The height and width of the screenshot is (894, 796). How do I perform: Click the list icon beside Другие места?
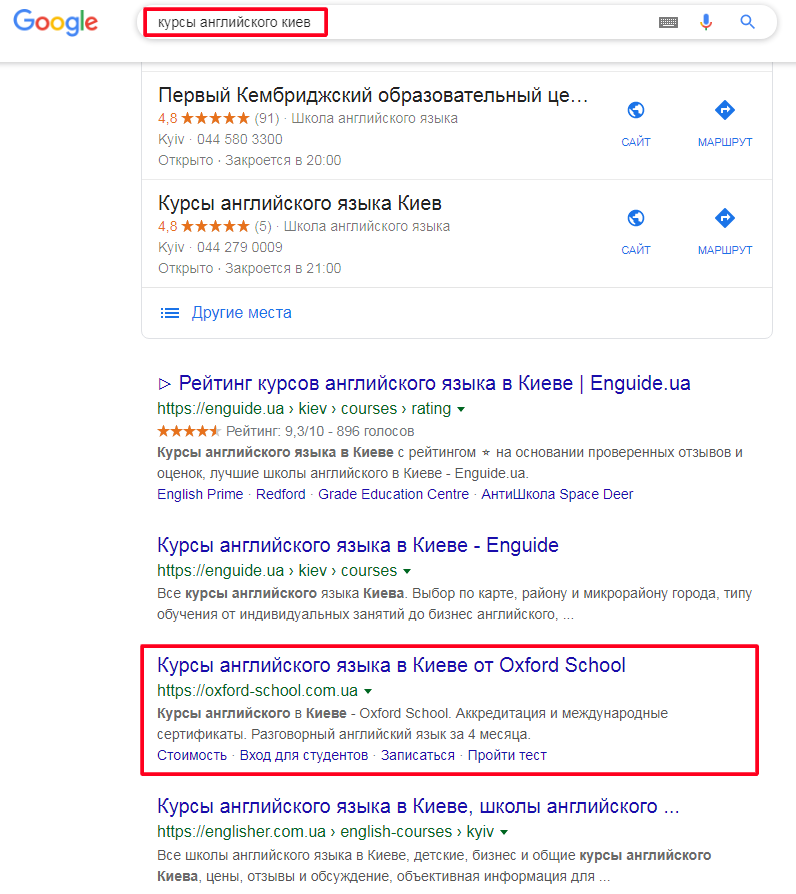pos(170,313)
